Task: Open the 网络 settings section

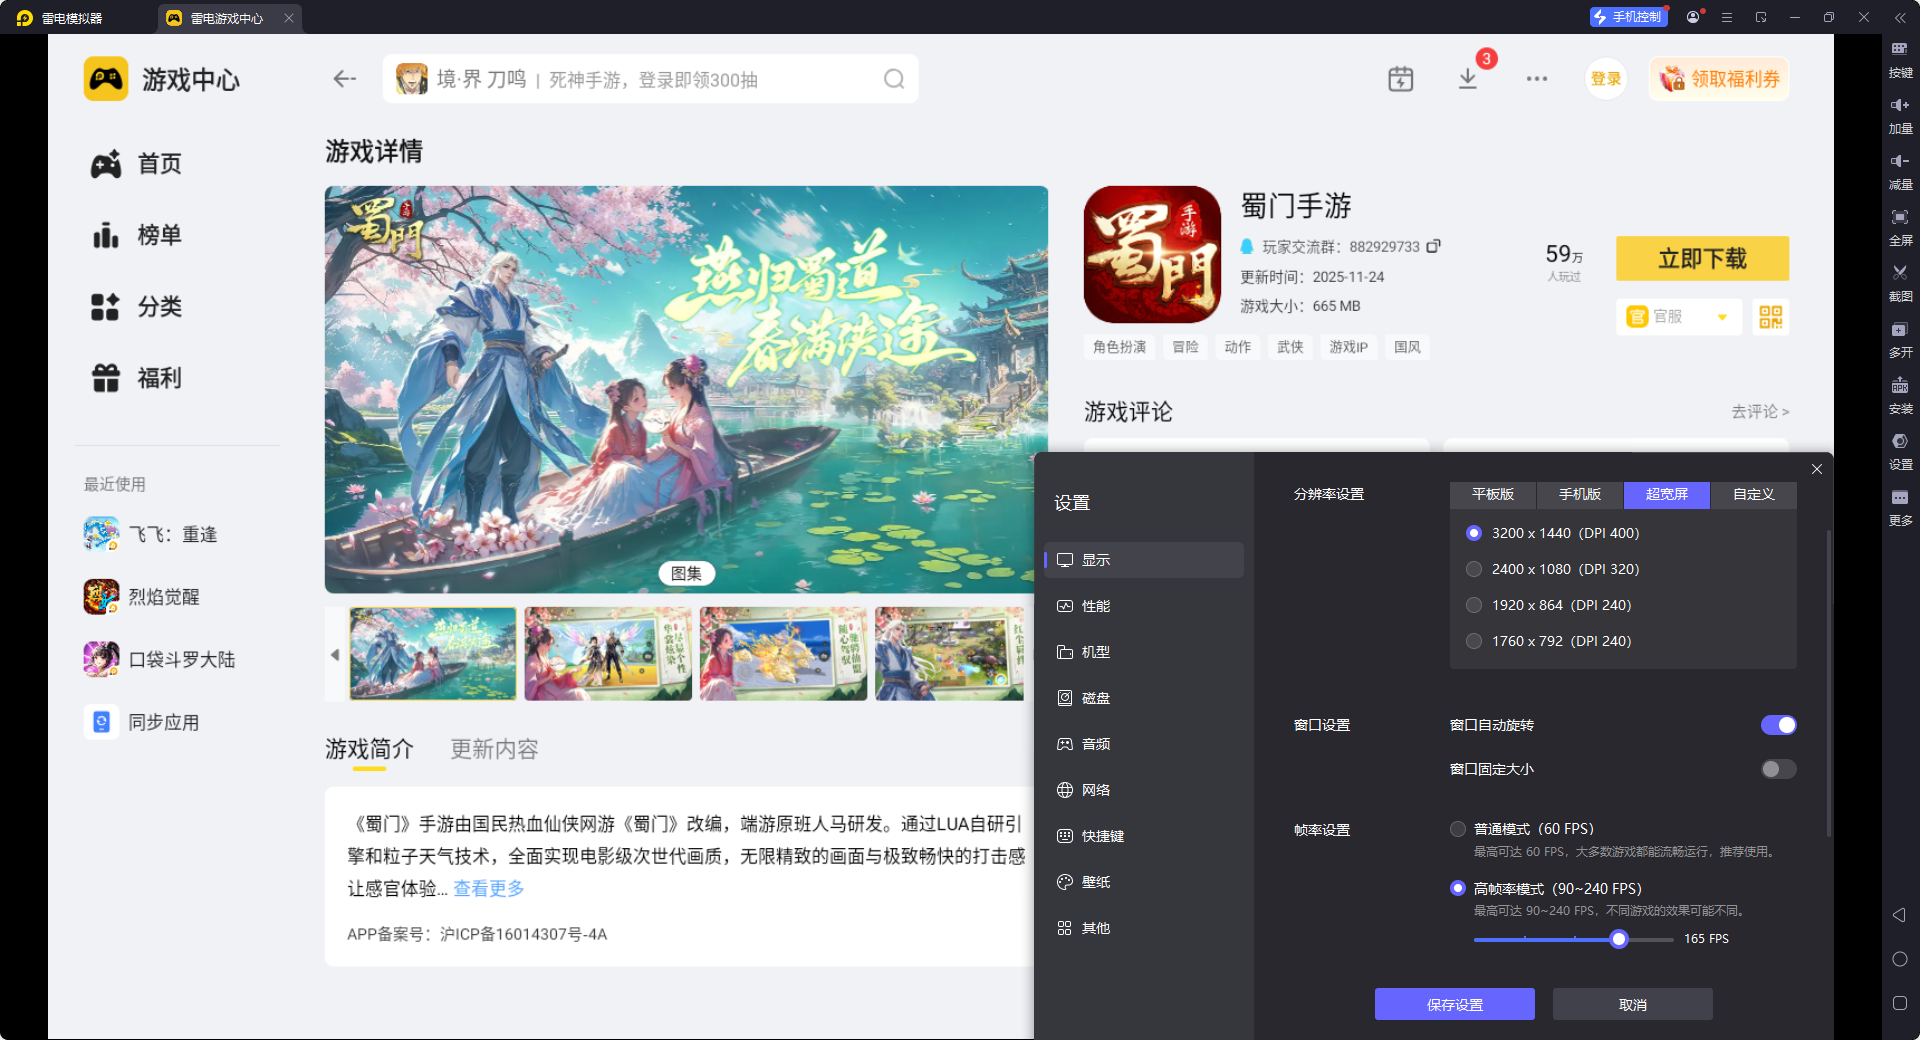Action: pyautogui.click(x=1097, y=789)
